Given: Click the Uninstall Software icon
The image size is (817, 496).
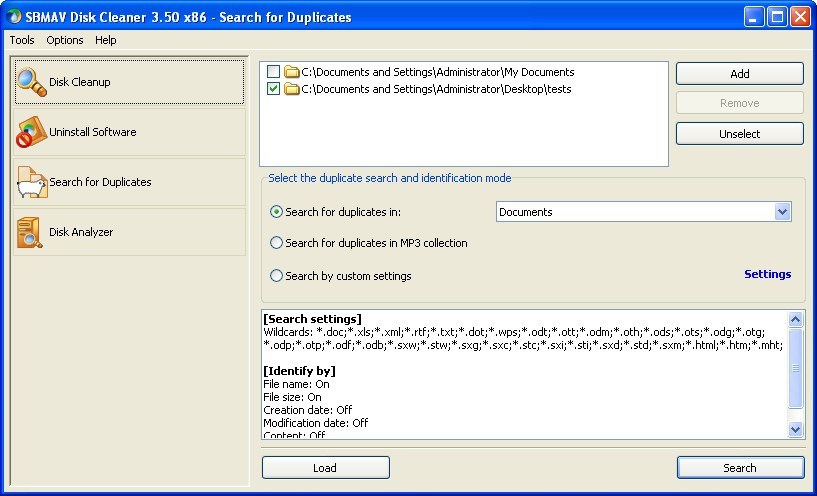Looking at the screenshot, I should coord(31,132).
